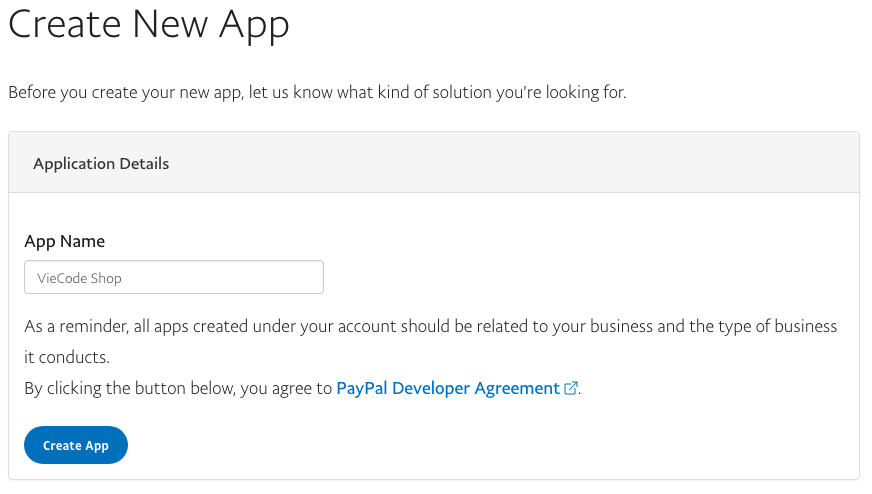Click 'Create' text inside the blue button
This screenshot has height=494, width=872.
tap(61, 445)
